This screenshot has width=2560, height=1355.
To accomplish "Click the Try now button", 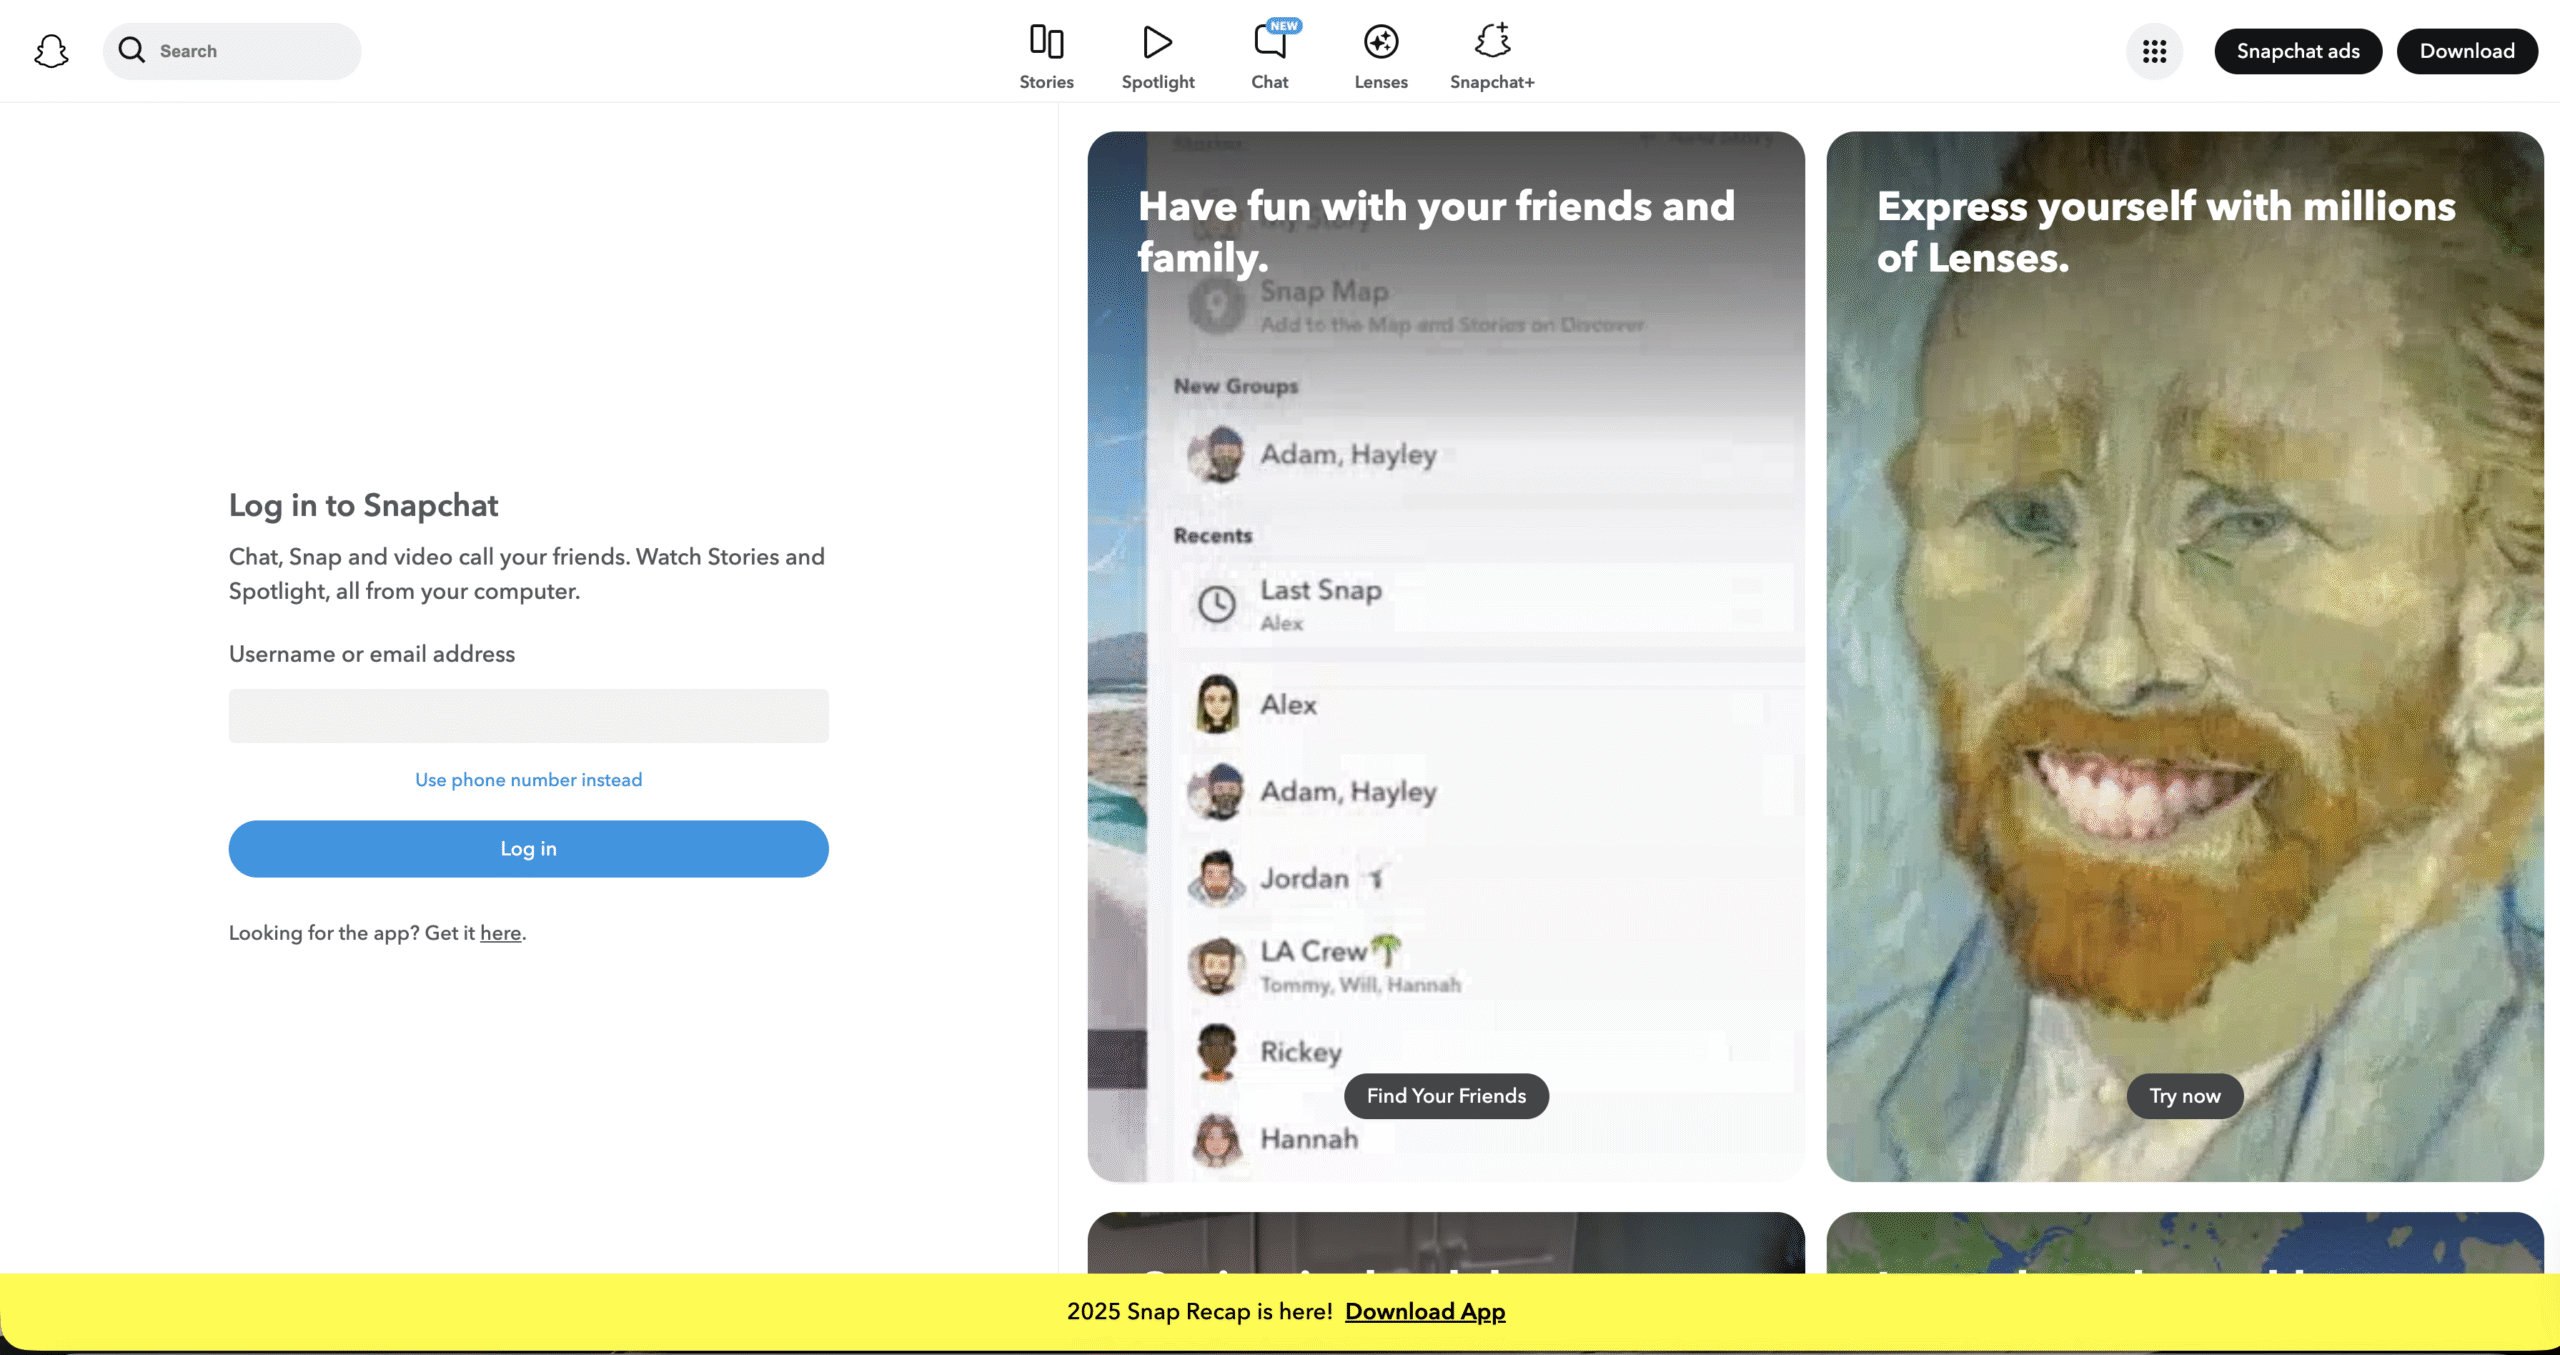I will (x=2185, y=1096).
